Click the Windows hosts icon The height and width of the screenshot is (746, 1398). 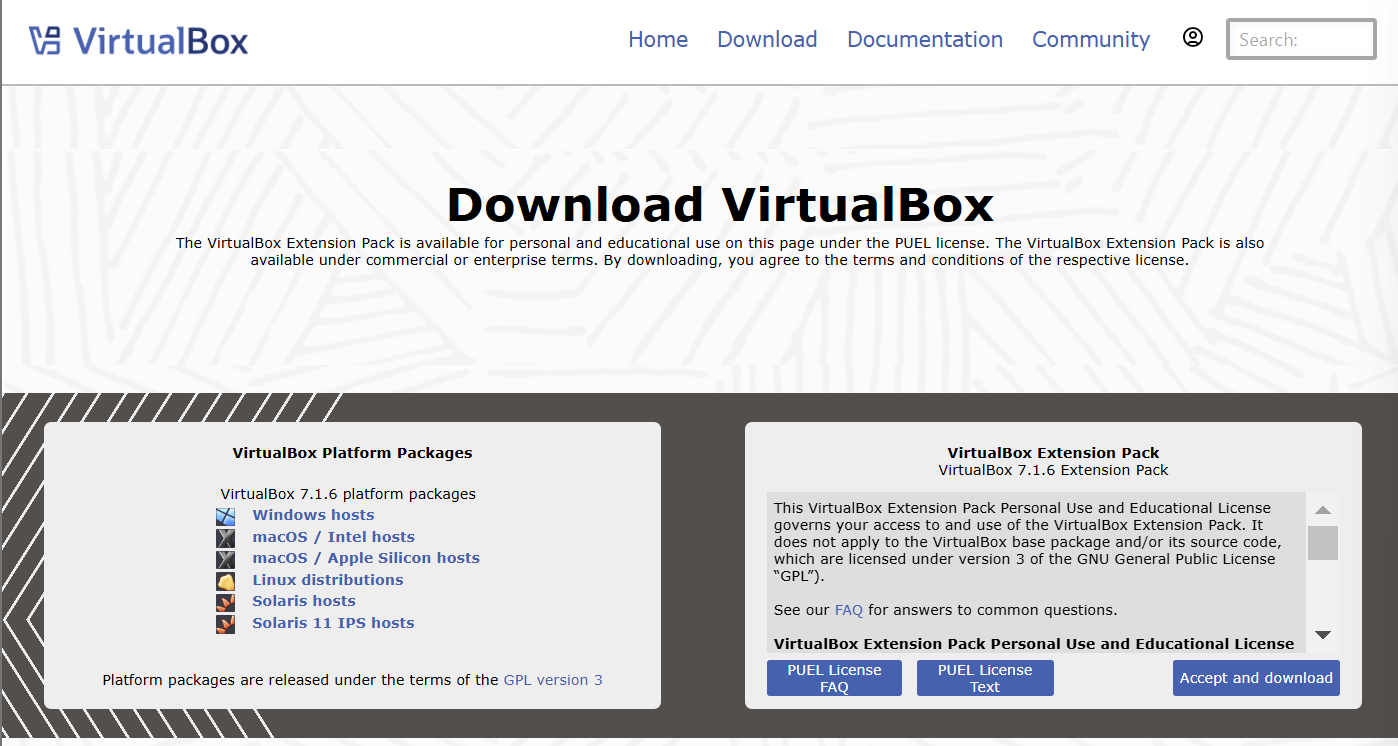point(226,516)
